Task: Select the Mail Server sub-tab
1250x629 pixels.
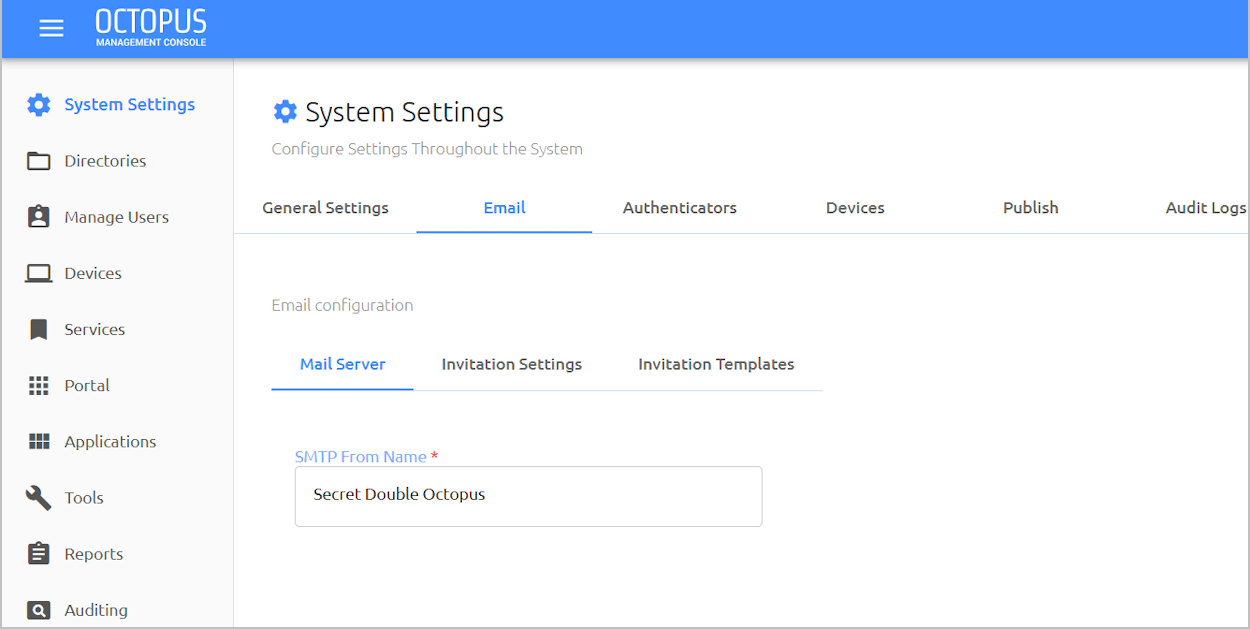Action: (343, 364)
